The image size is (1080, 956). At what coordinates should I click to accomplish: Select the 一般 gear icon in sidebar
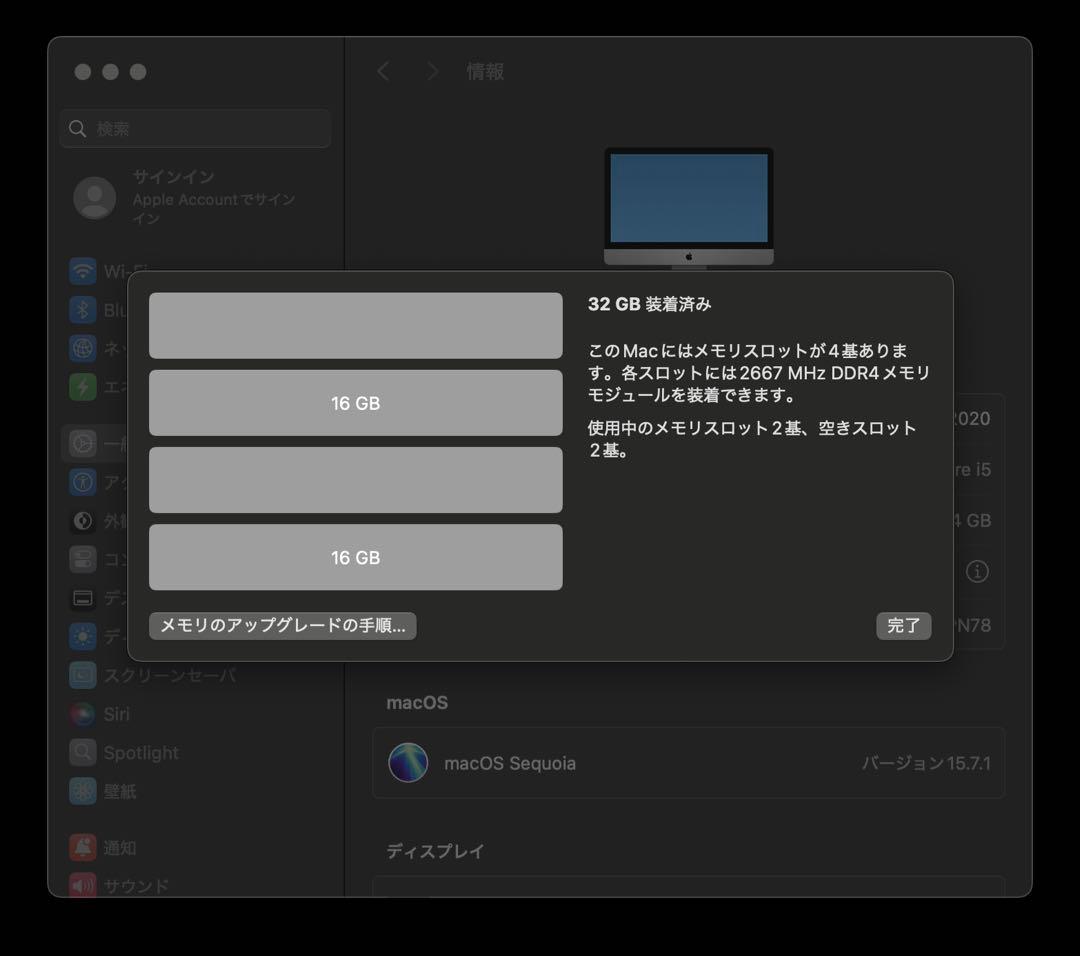(x=82, y=443)
